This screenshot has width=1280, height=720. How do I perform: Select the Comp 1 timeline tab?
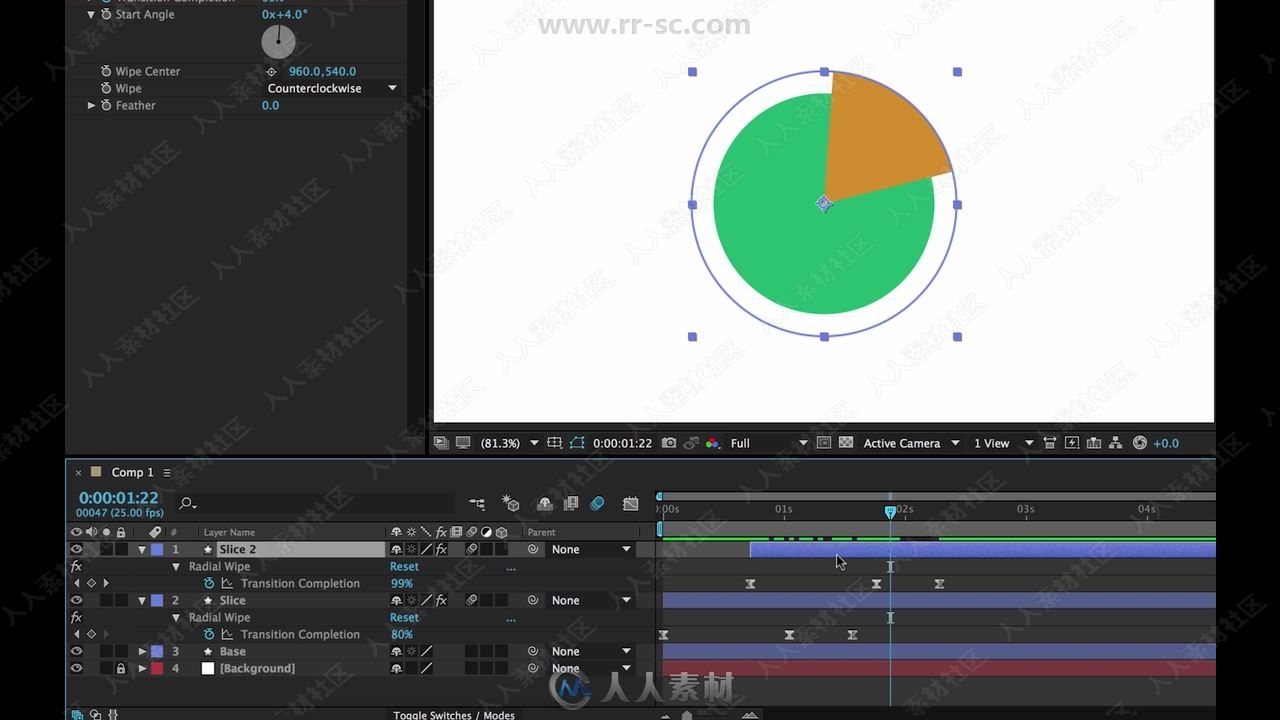(x=132, y=472)
